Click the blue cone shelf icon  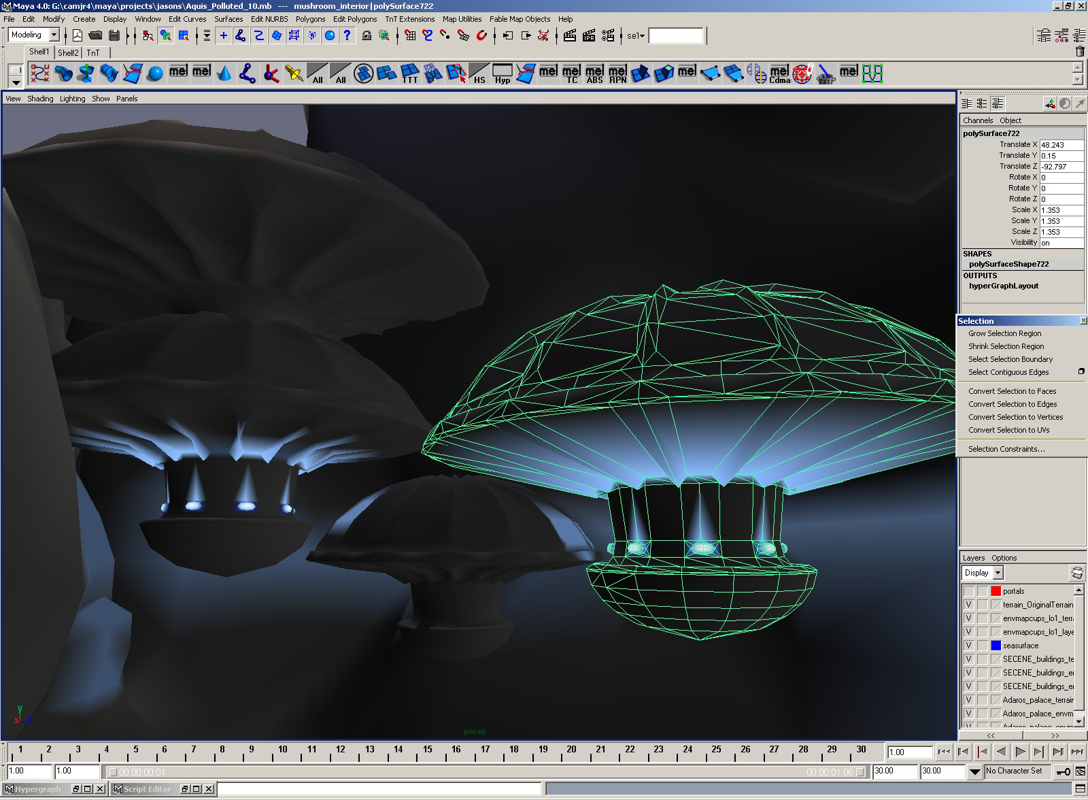click(x=224, y=74)
